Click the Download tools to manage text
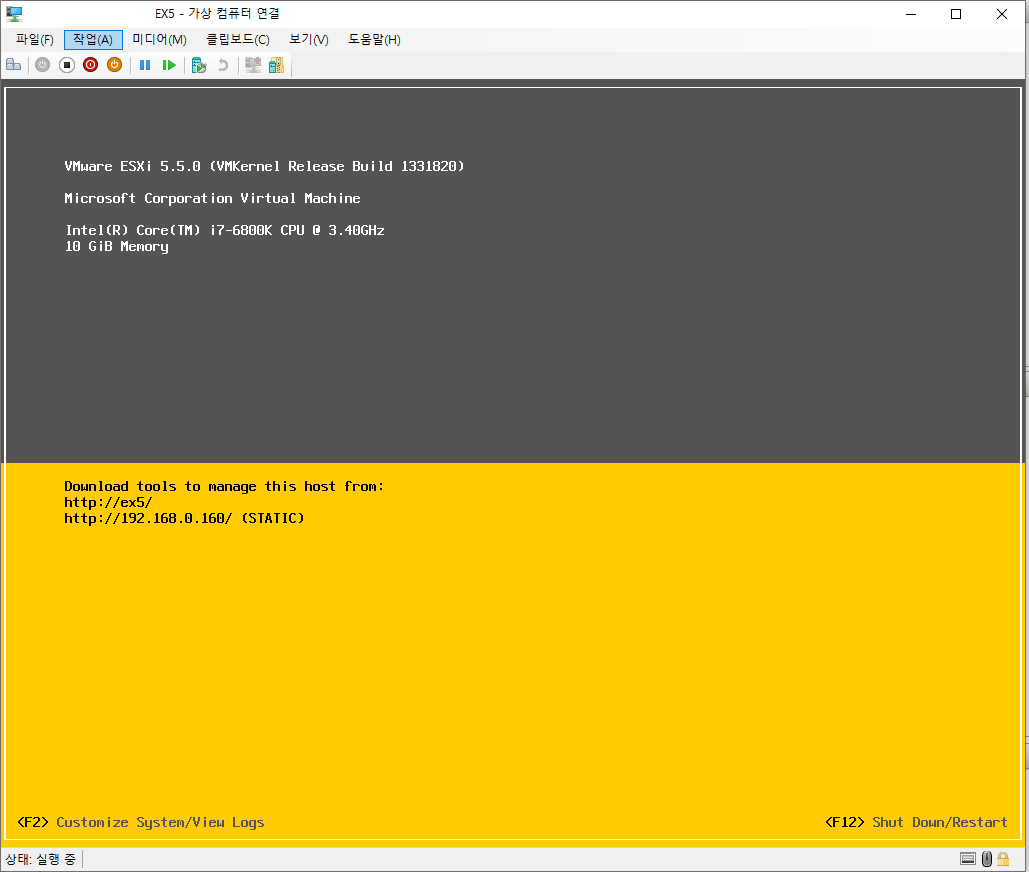1029x872 pixels. tap(224, 486)
